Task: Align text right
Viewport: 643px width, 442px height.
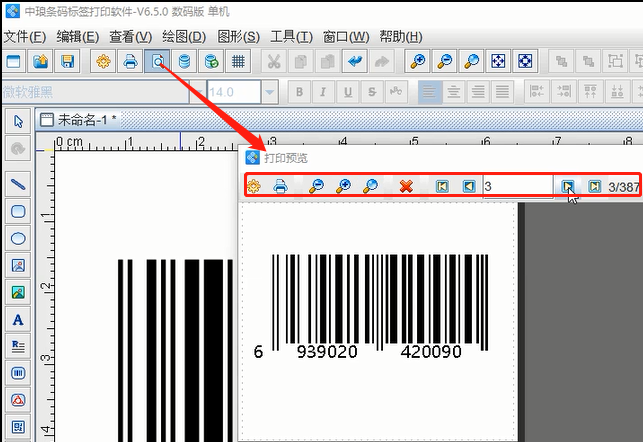Action: [478, 92]
